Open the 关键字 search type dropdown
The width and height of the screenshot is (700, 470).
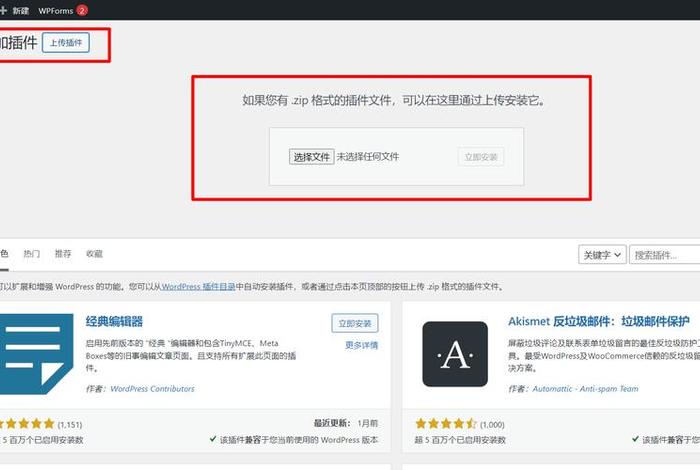tap(602, 254)
